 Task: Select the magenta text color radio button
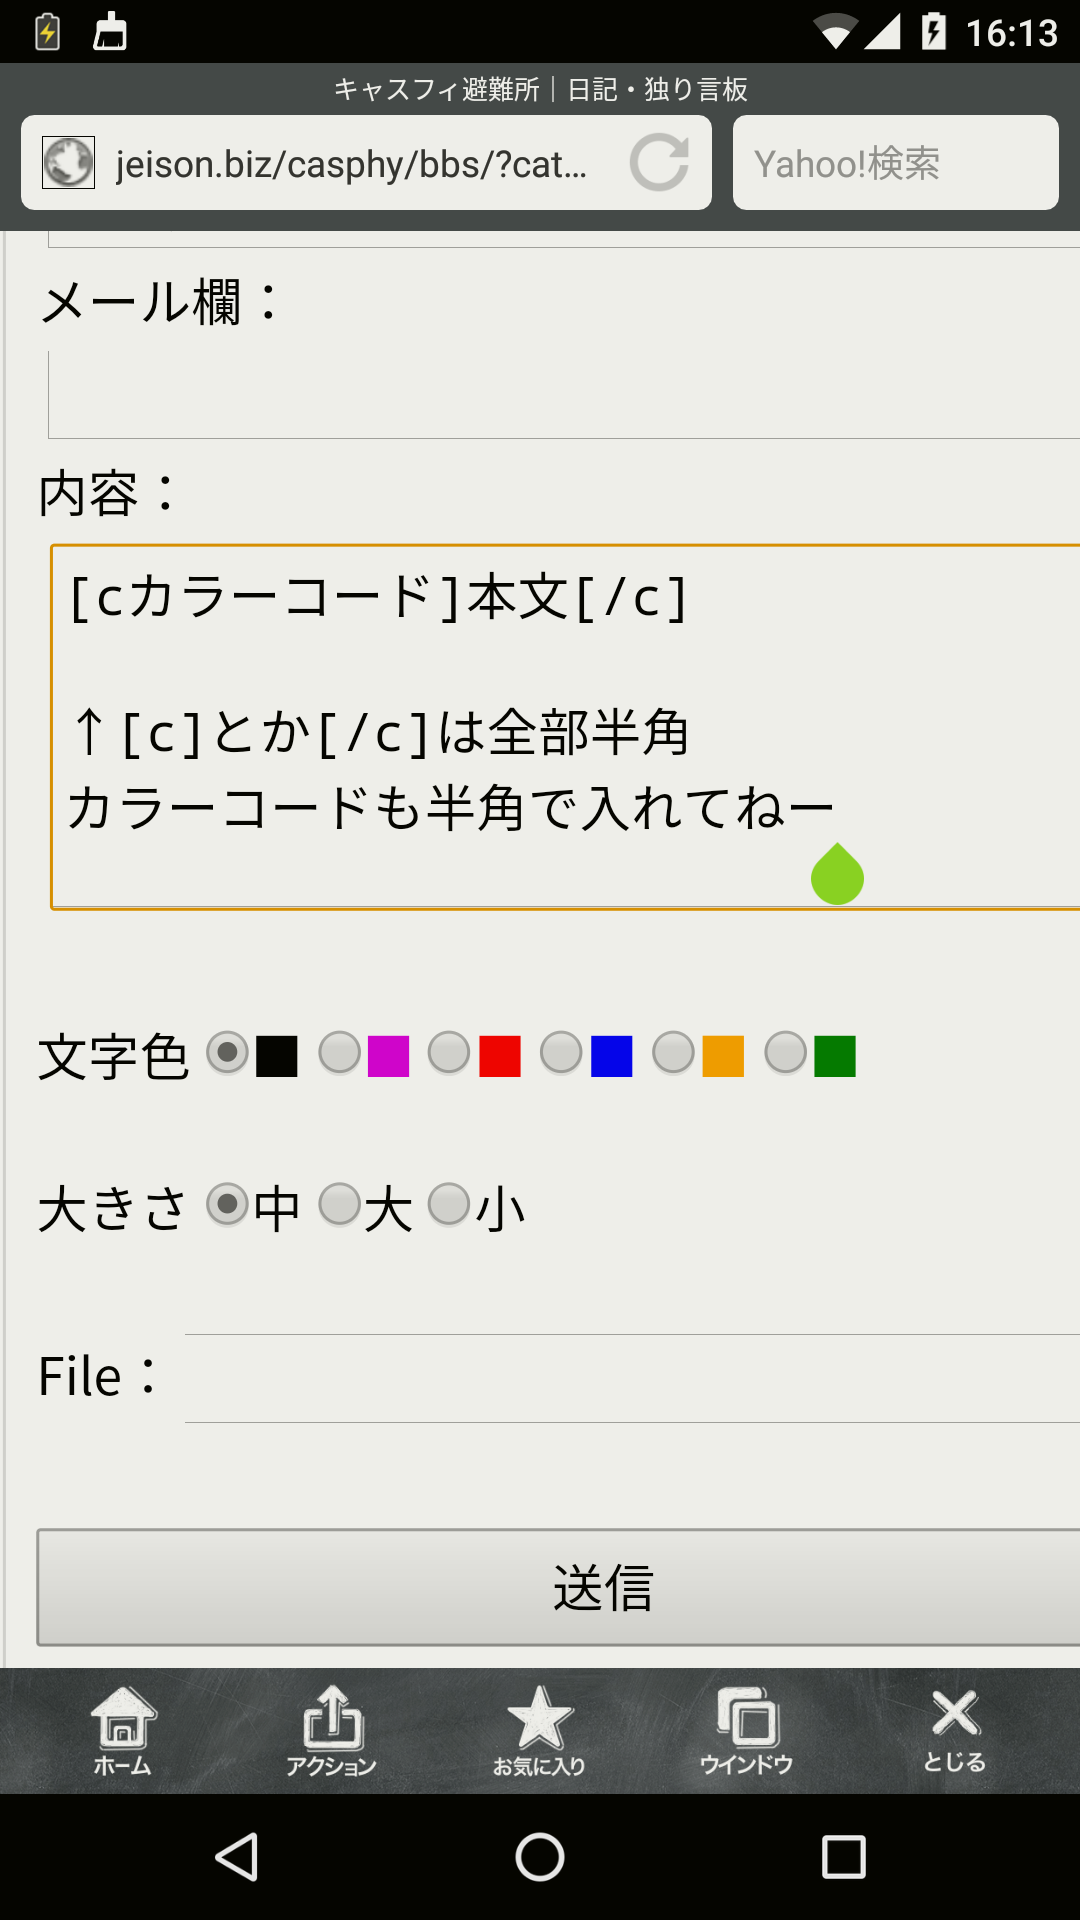[340, 1054]
